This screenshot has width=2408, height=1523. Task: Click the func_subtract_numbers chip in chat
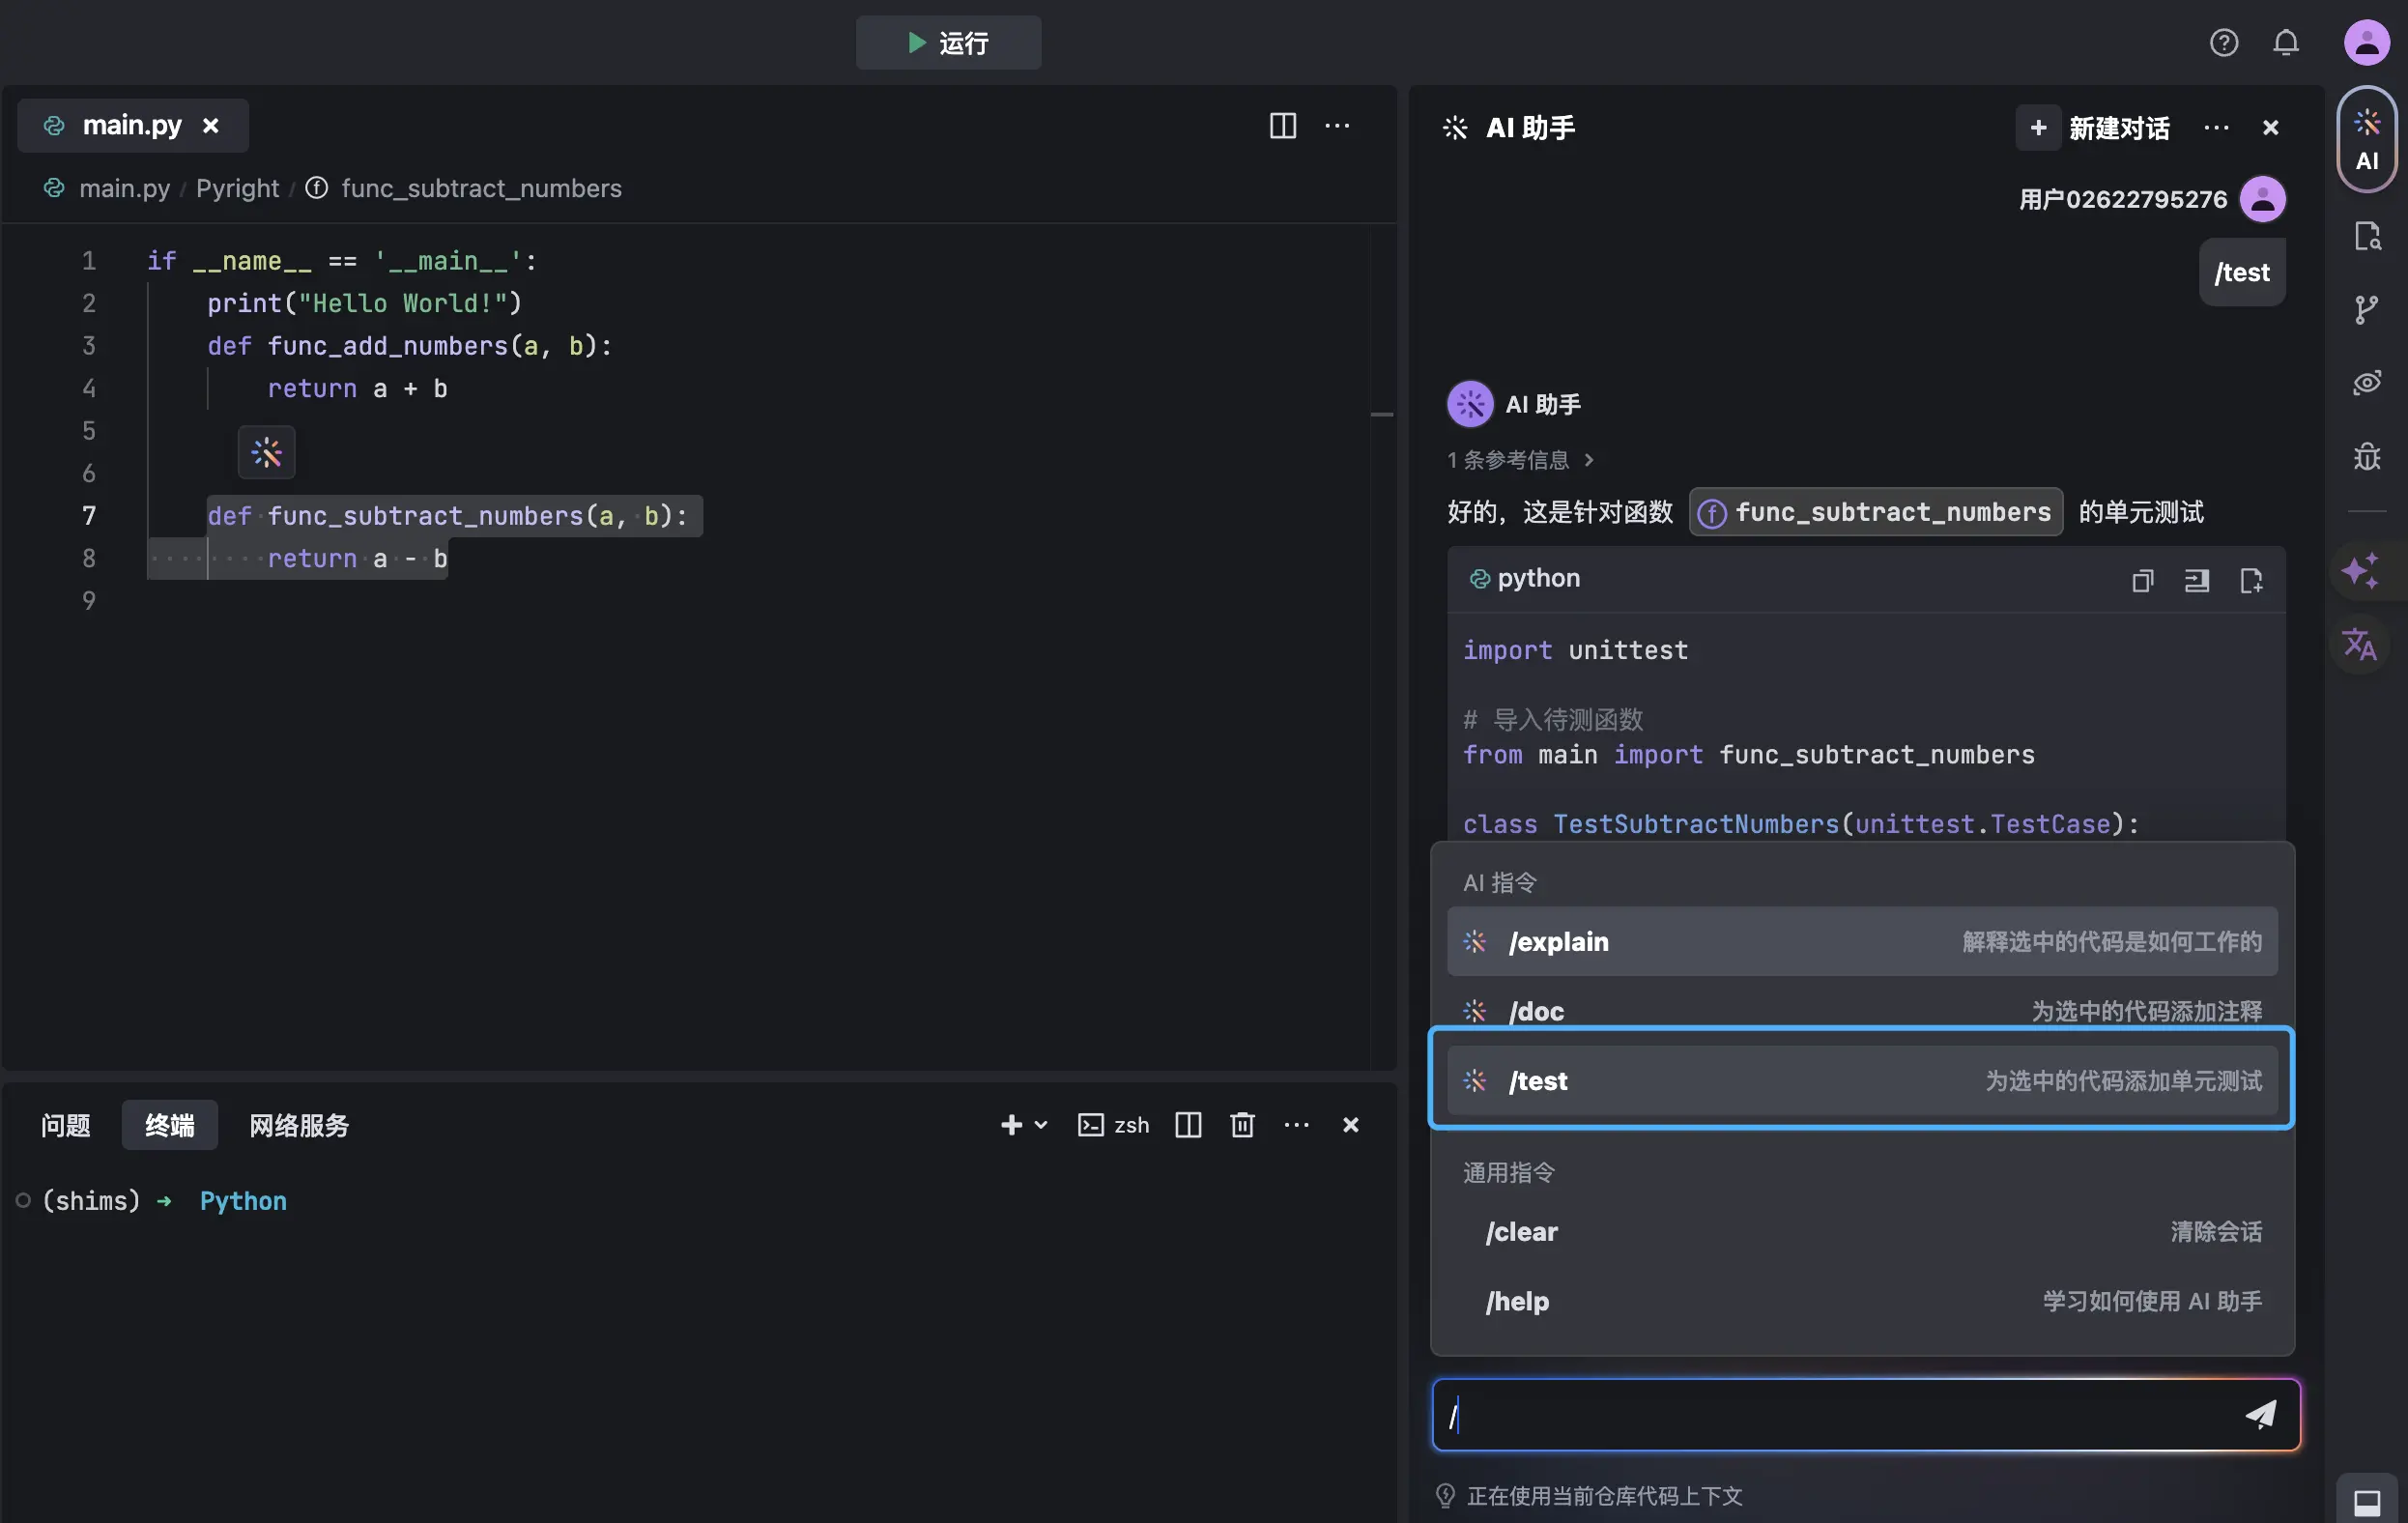(1875, 512)
